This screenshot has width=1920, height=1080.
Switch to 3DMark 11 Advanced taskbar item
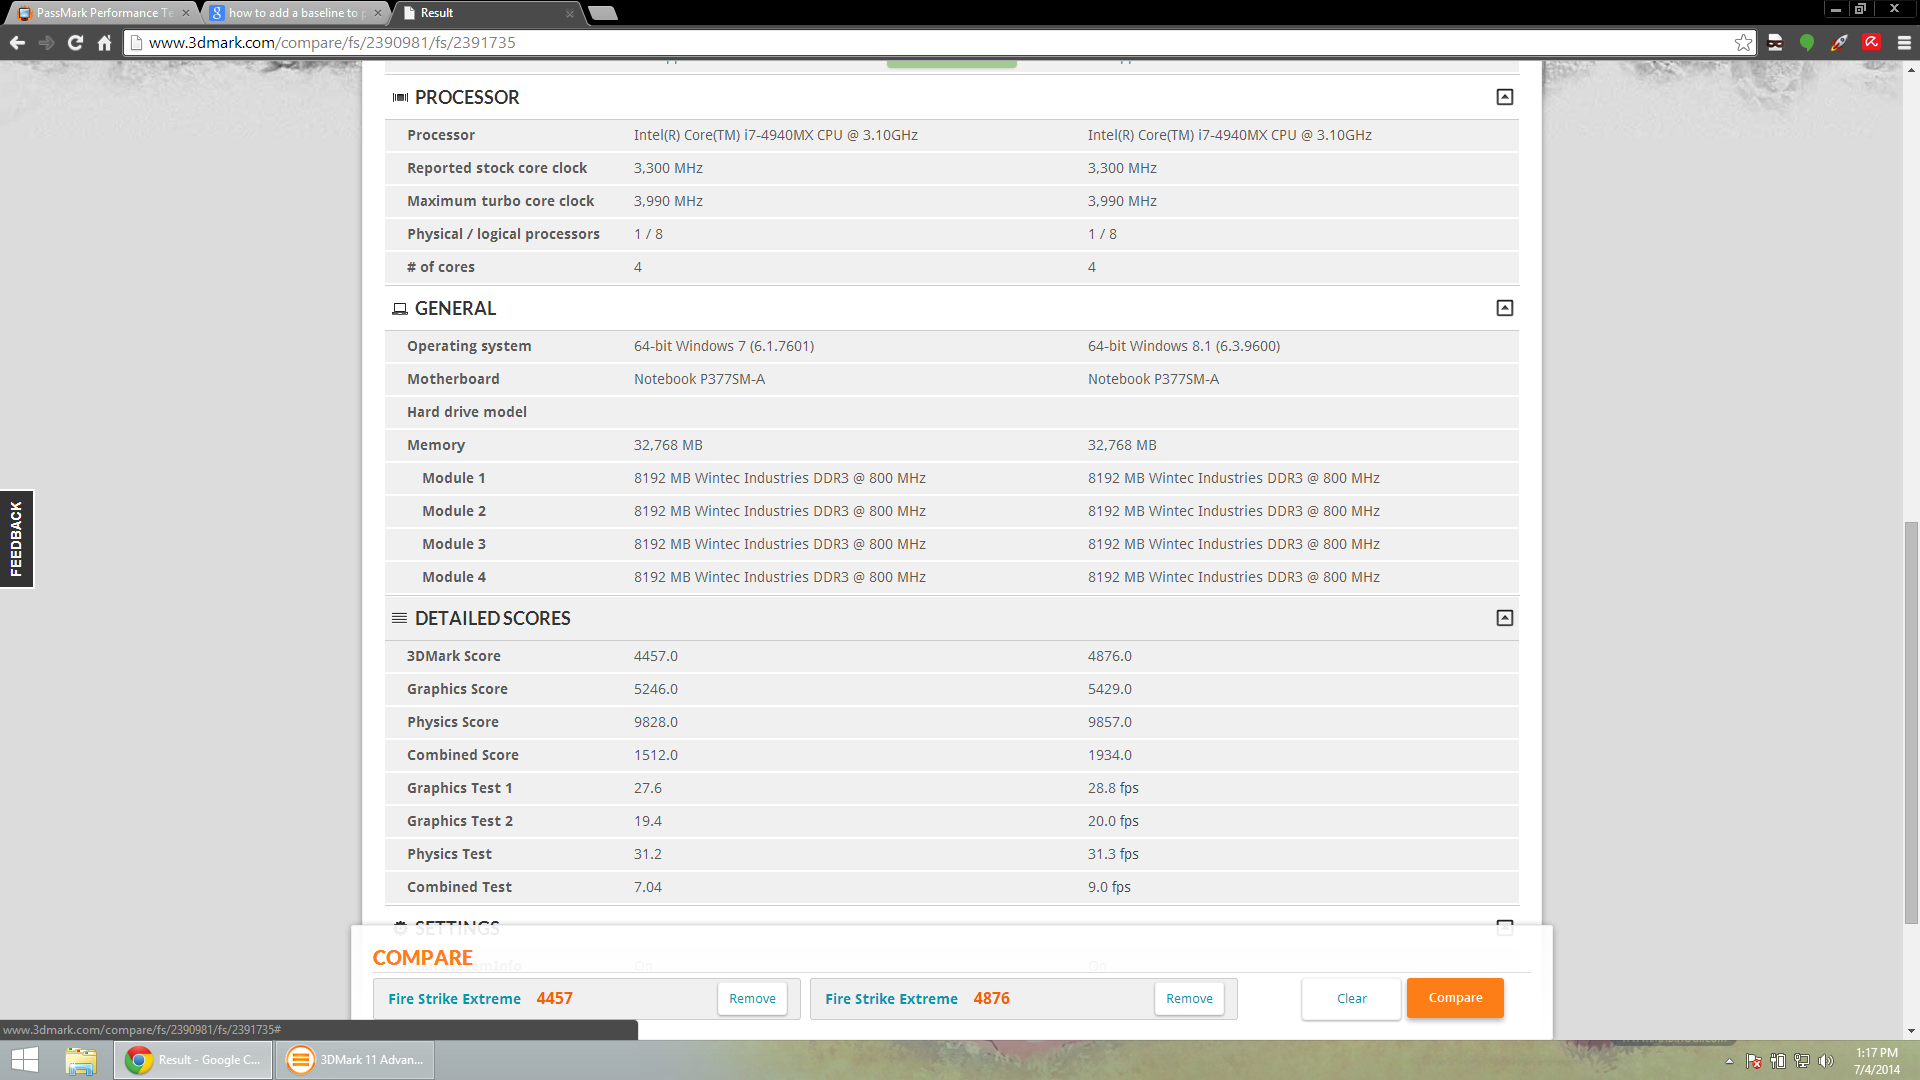(355, 1060)
